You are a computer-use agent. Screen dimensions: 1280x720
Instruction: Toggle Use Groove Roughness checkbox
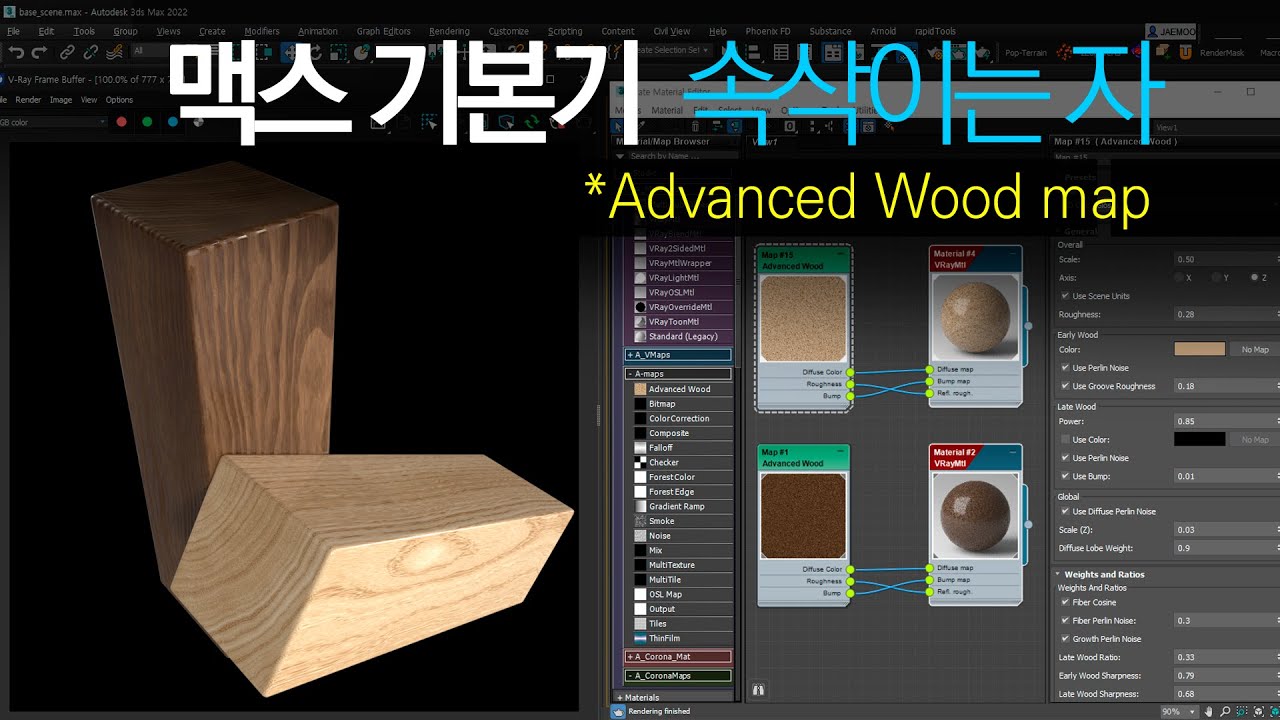1064,386
